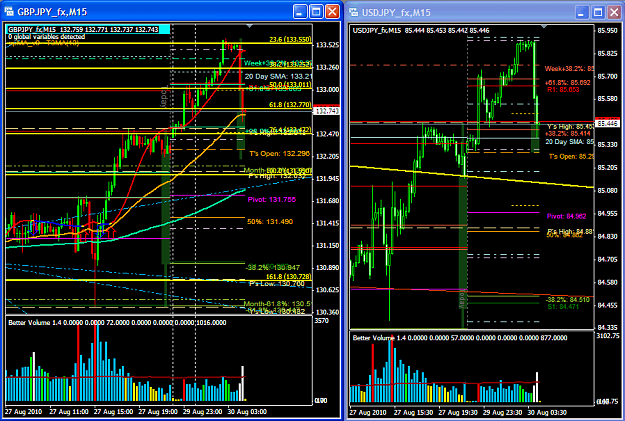Click '0 global variables detected' text
The image size is (625, 421).
(x=47, y=37)
